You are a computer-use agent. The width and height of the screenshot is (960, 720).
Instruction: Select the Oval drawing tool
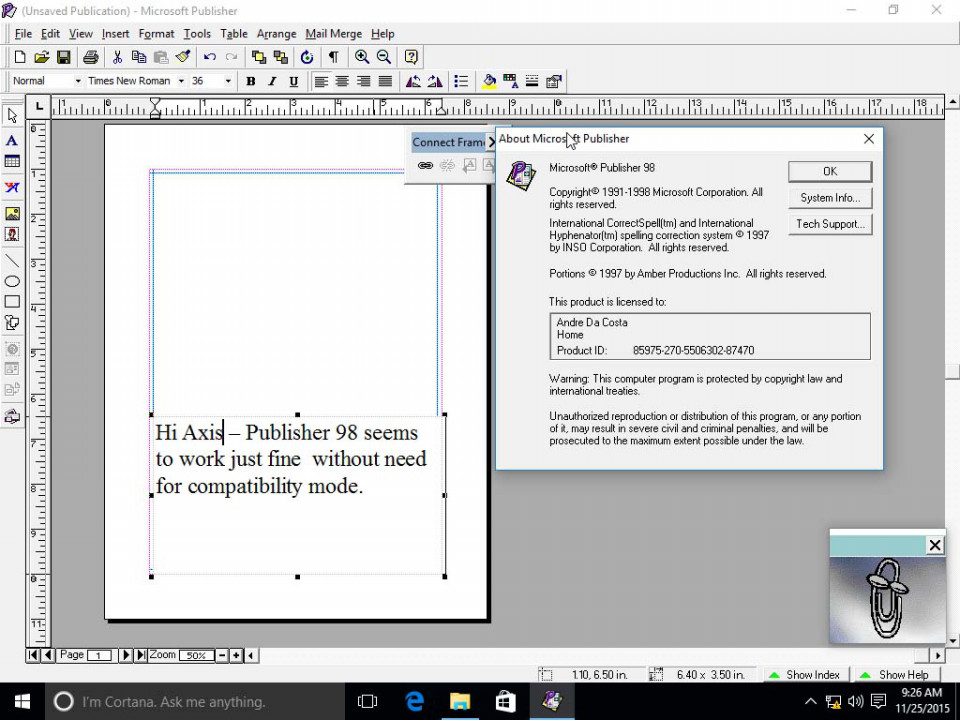click(x=12, y=282)
